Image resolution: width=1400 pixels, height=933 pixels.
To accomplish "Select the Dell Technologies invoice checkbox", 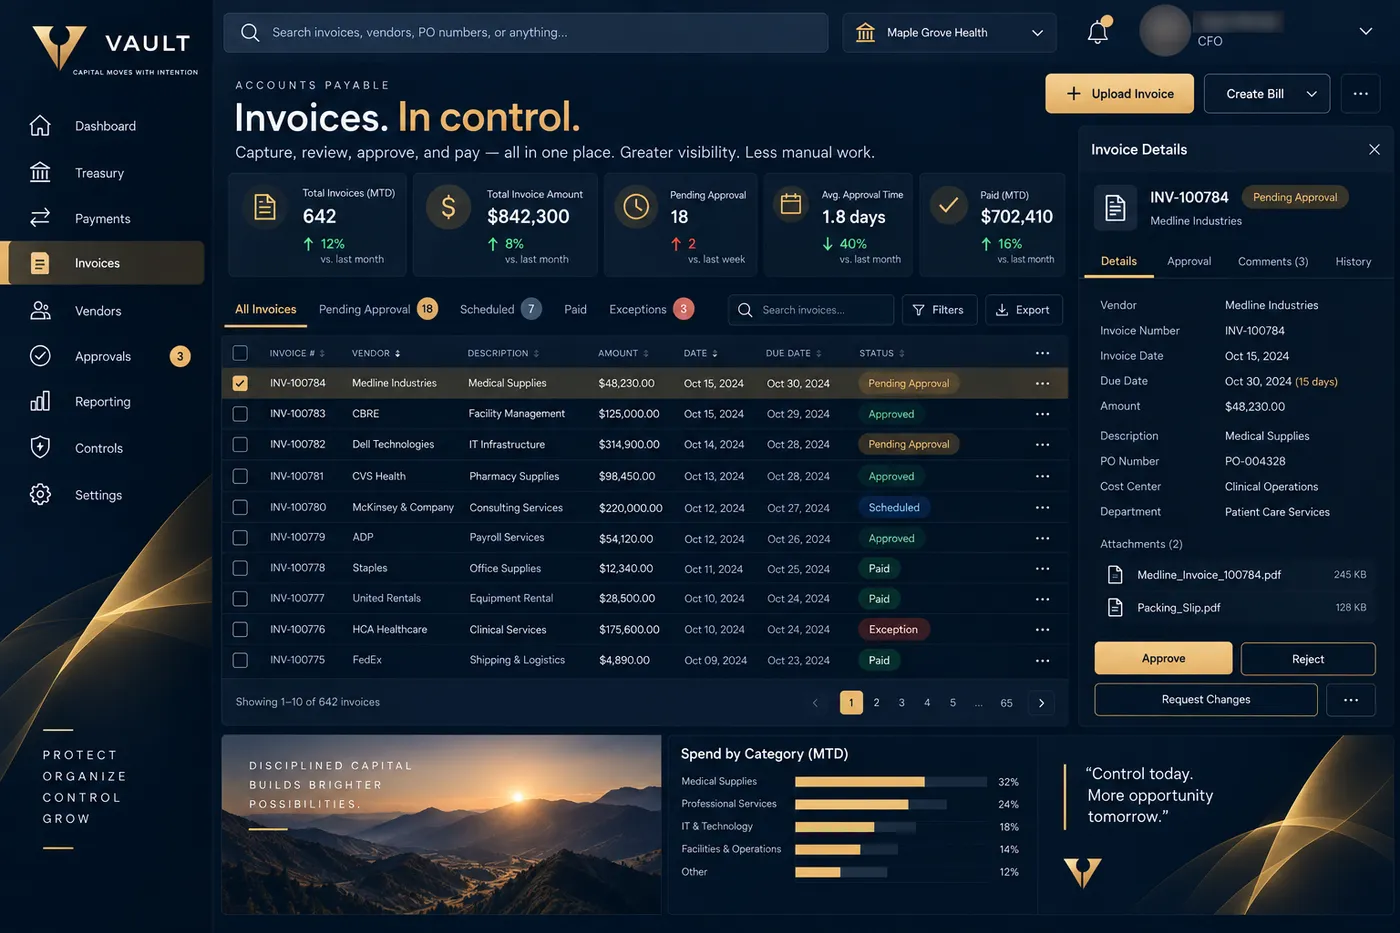I will click(x=240, y=444).
